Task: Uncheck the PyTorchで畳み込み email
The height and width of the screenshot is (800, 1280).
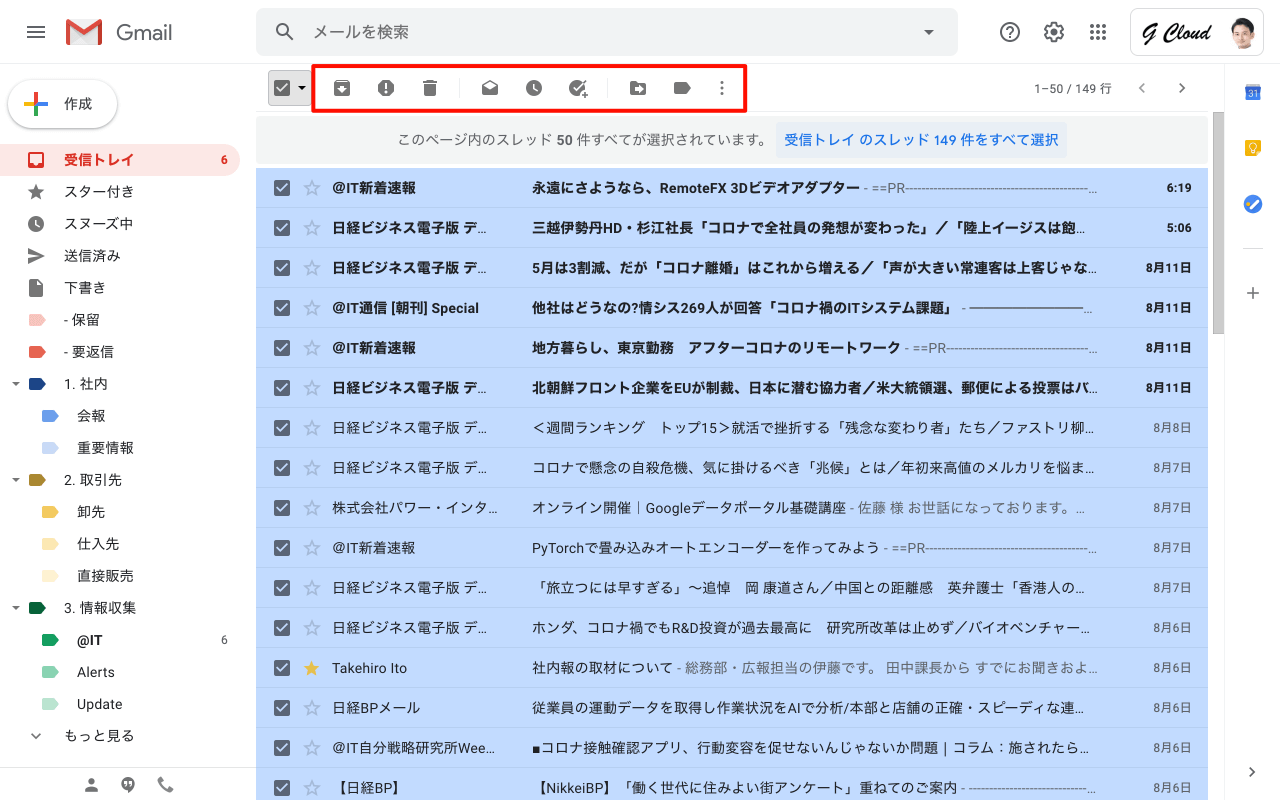Action: [x=282, y=548]
